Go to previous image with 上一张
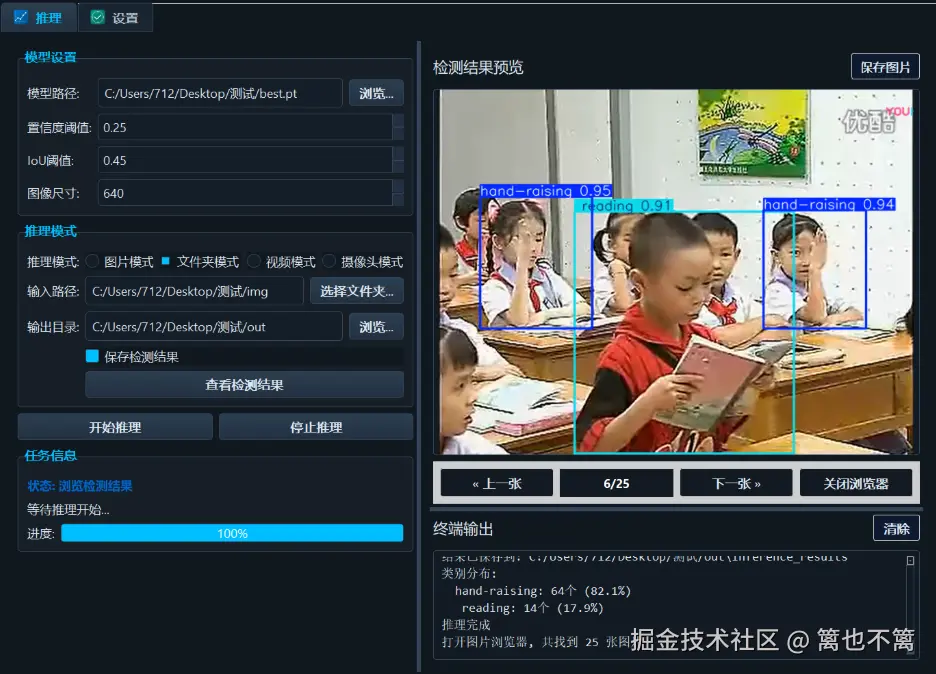 point(495,482)
